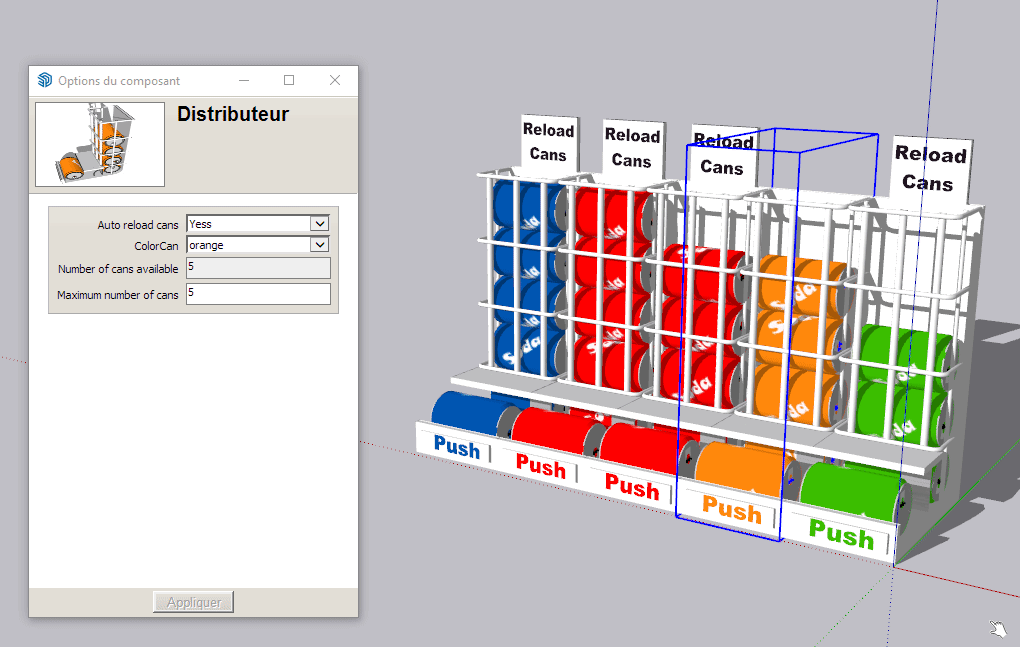Click the SketchUp logo in dialog title bar

tap(44, 81)
